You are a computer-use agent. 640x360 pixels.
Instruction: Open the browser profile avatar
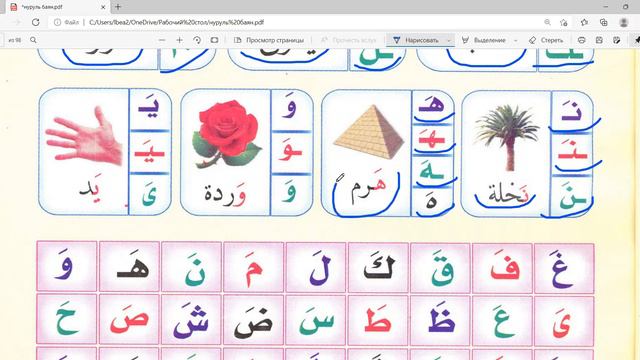pos(624,22)
